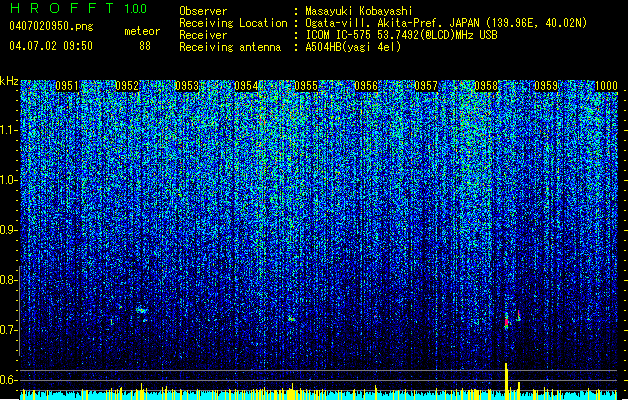Click the small meteor echo below 0955
The height and width of the screenshot is (400, 629).
tap(292, 319)
